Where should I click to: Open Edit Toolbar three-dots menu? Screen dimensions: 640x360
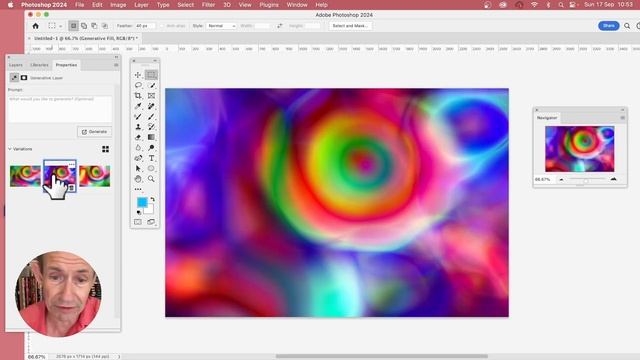(x=138, y=189)
